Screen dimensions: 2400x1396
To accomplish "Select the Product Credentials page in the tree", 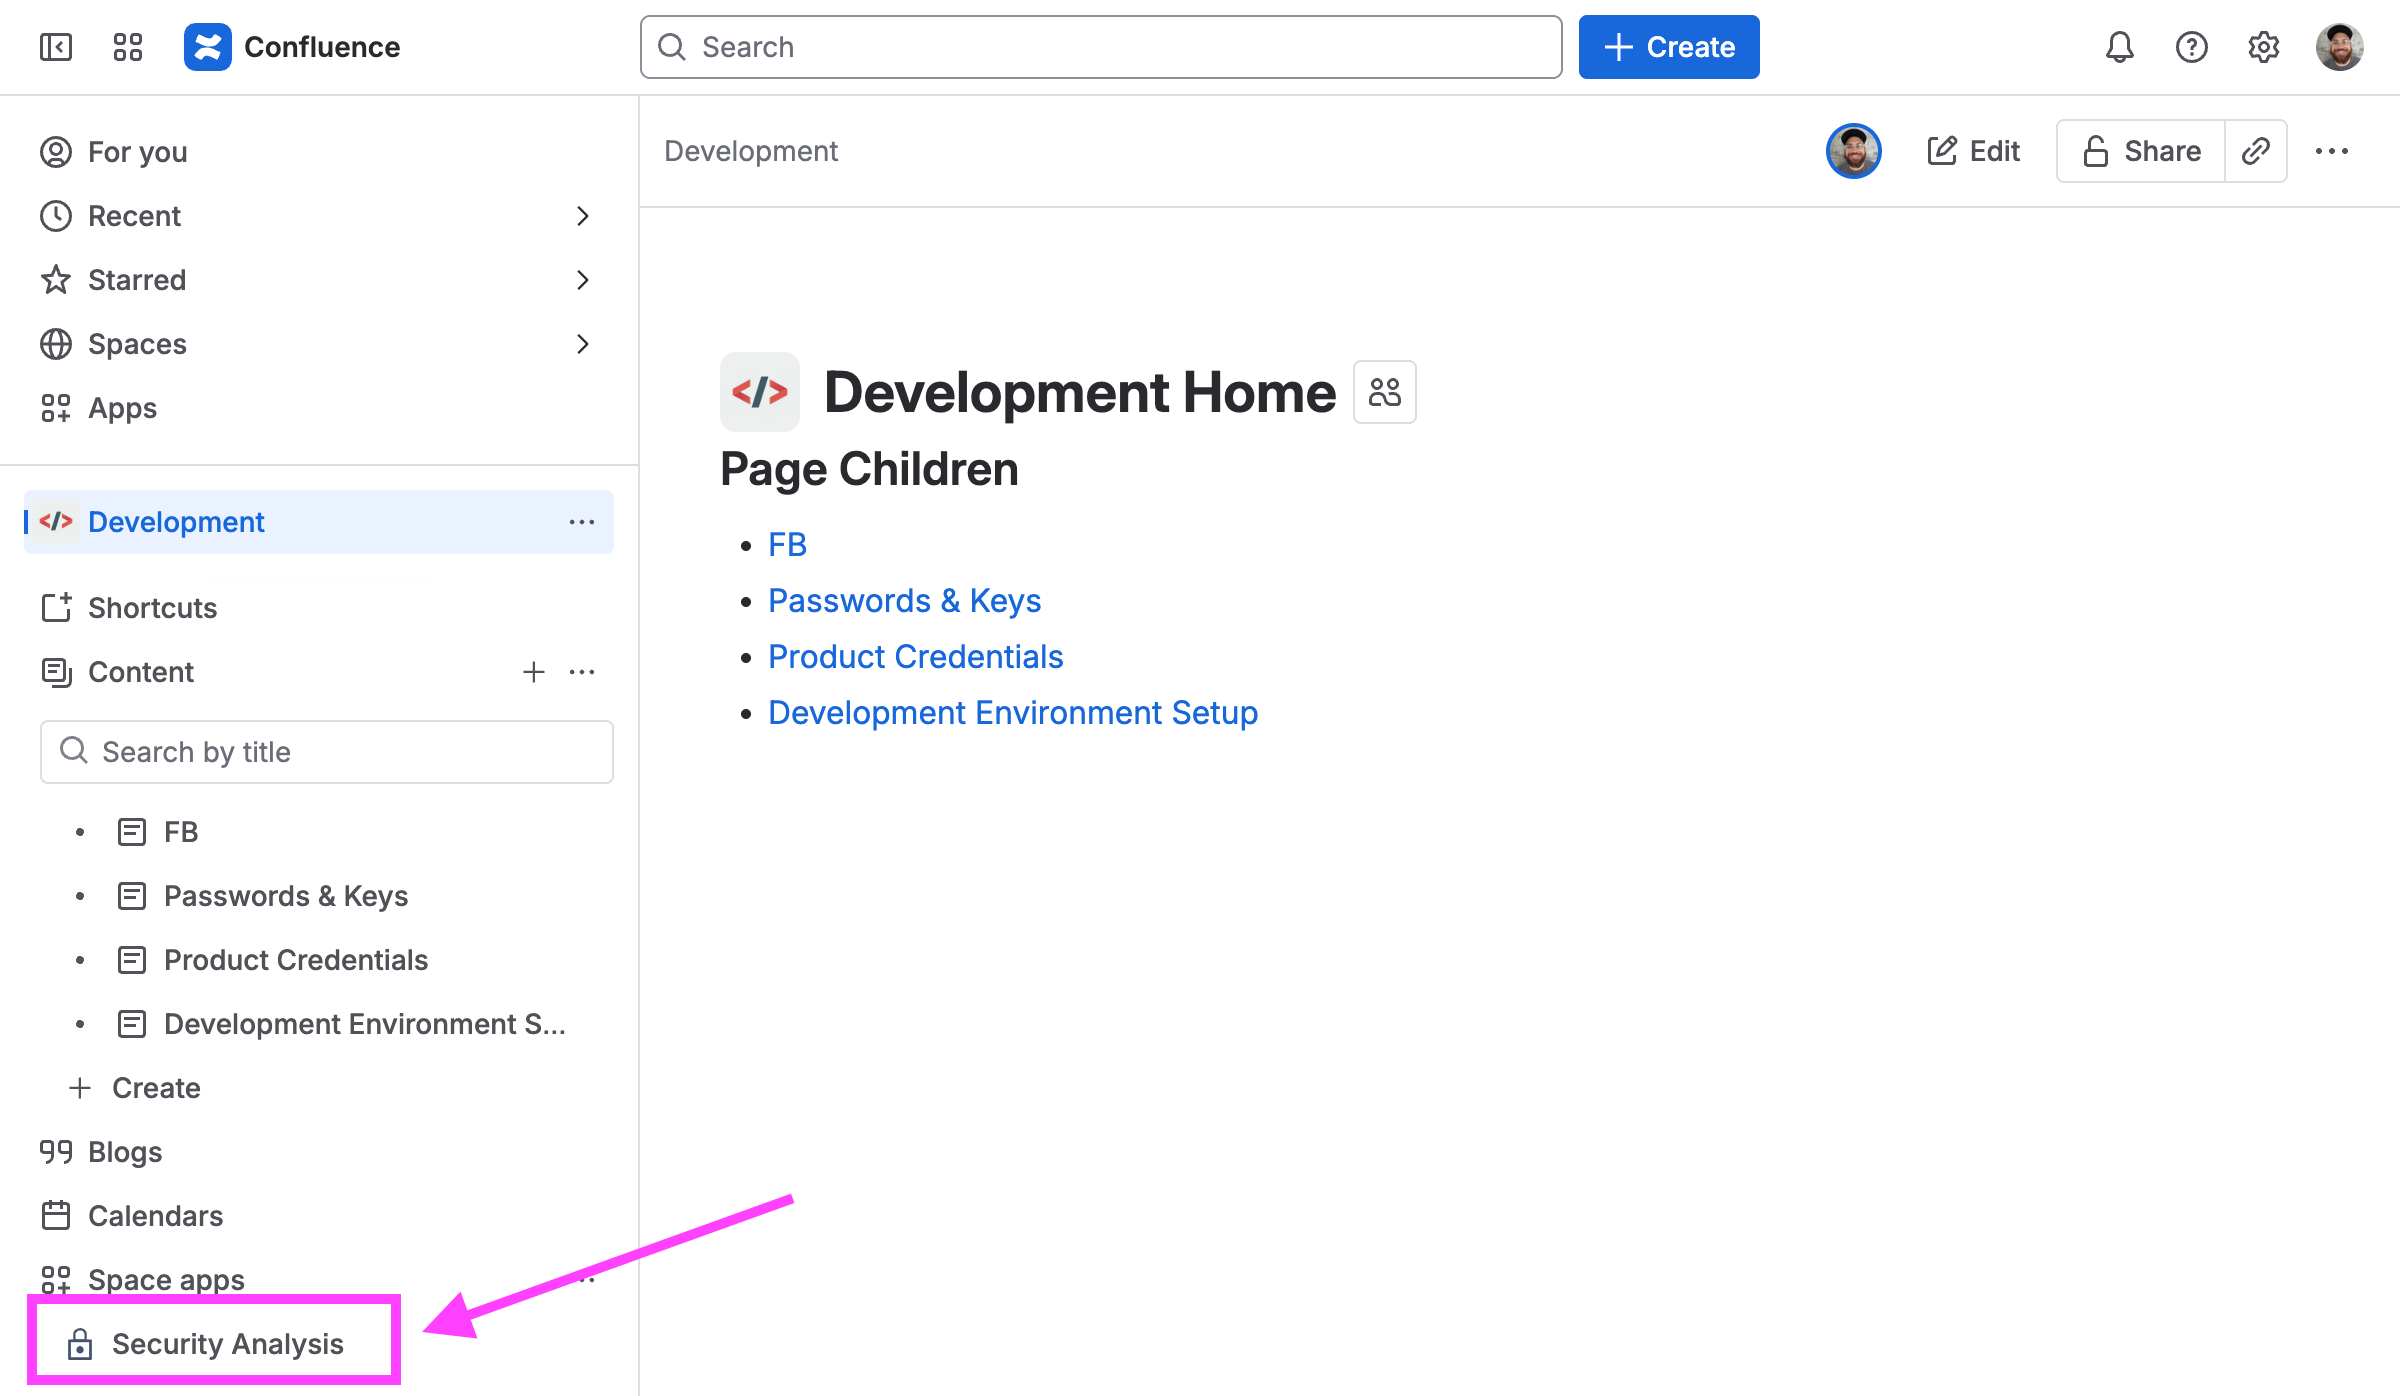I will tap(295, 960).
